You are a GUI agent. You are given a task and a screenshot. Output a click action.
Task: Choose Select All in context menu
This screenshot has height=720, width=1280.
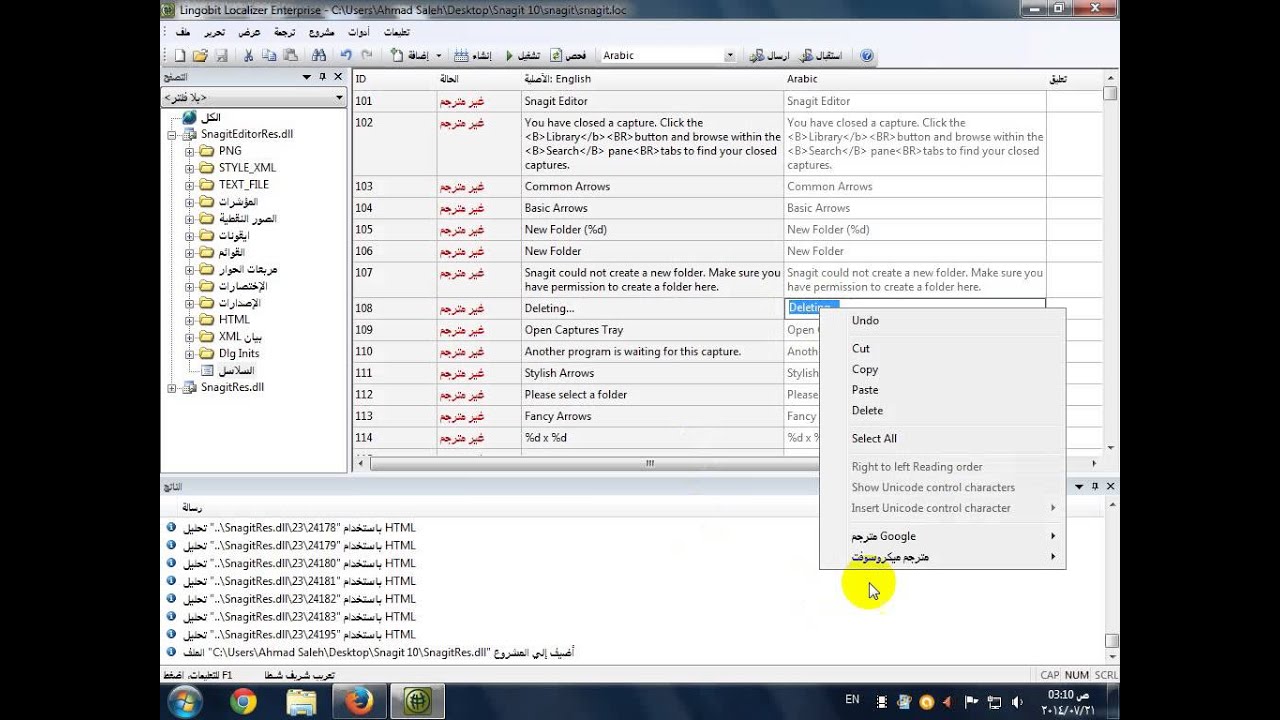tap(942, 439)
